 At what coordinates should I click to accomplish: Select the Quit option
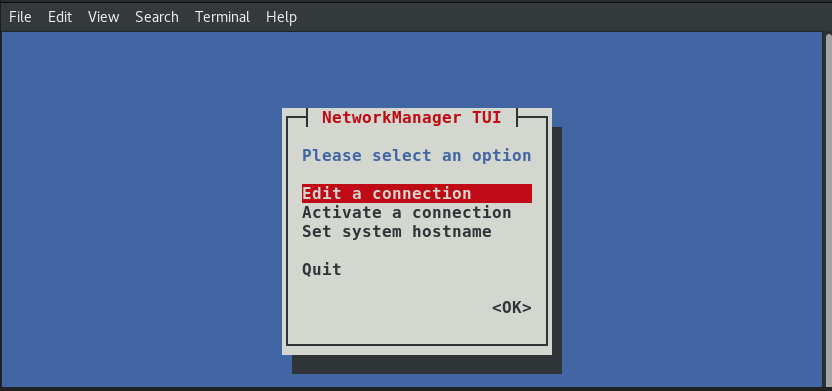pos(322,270)
